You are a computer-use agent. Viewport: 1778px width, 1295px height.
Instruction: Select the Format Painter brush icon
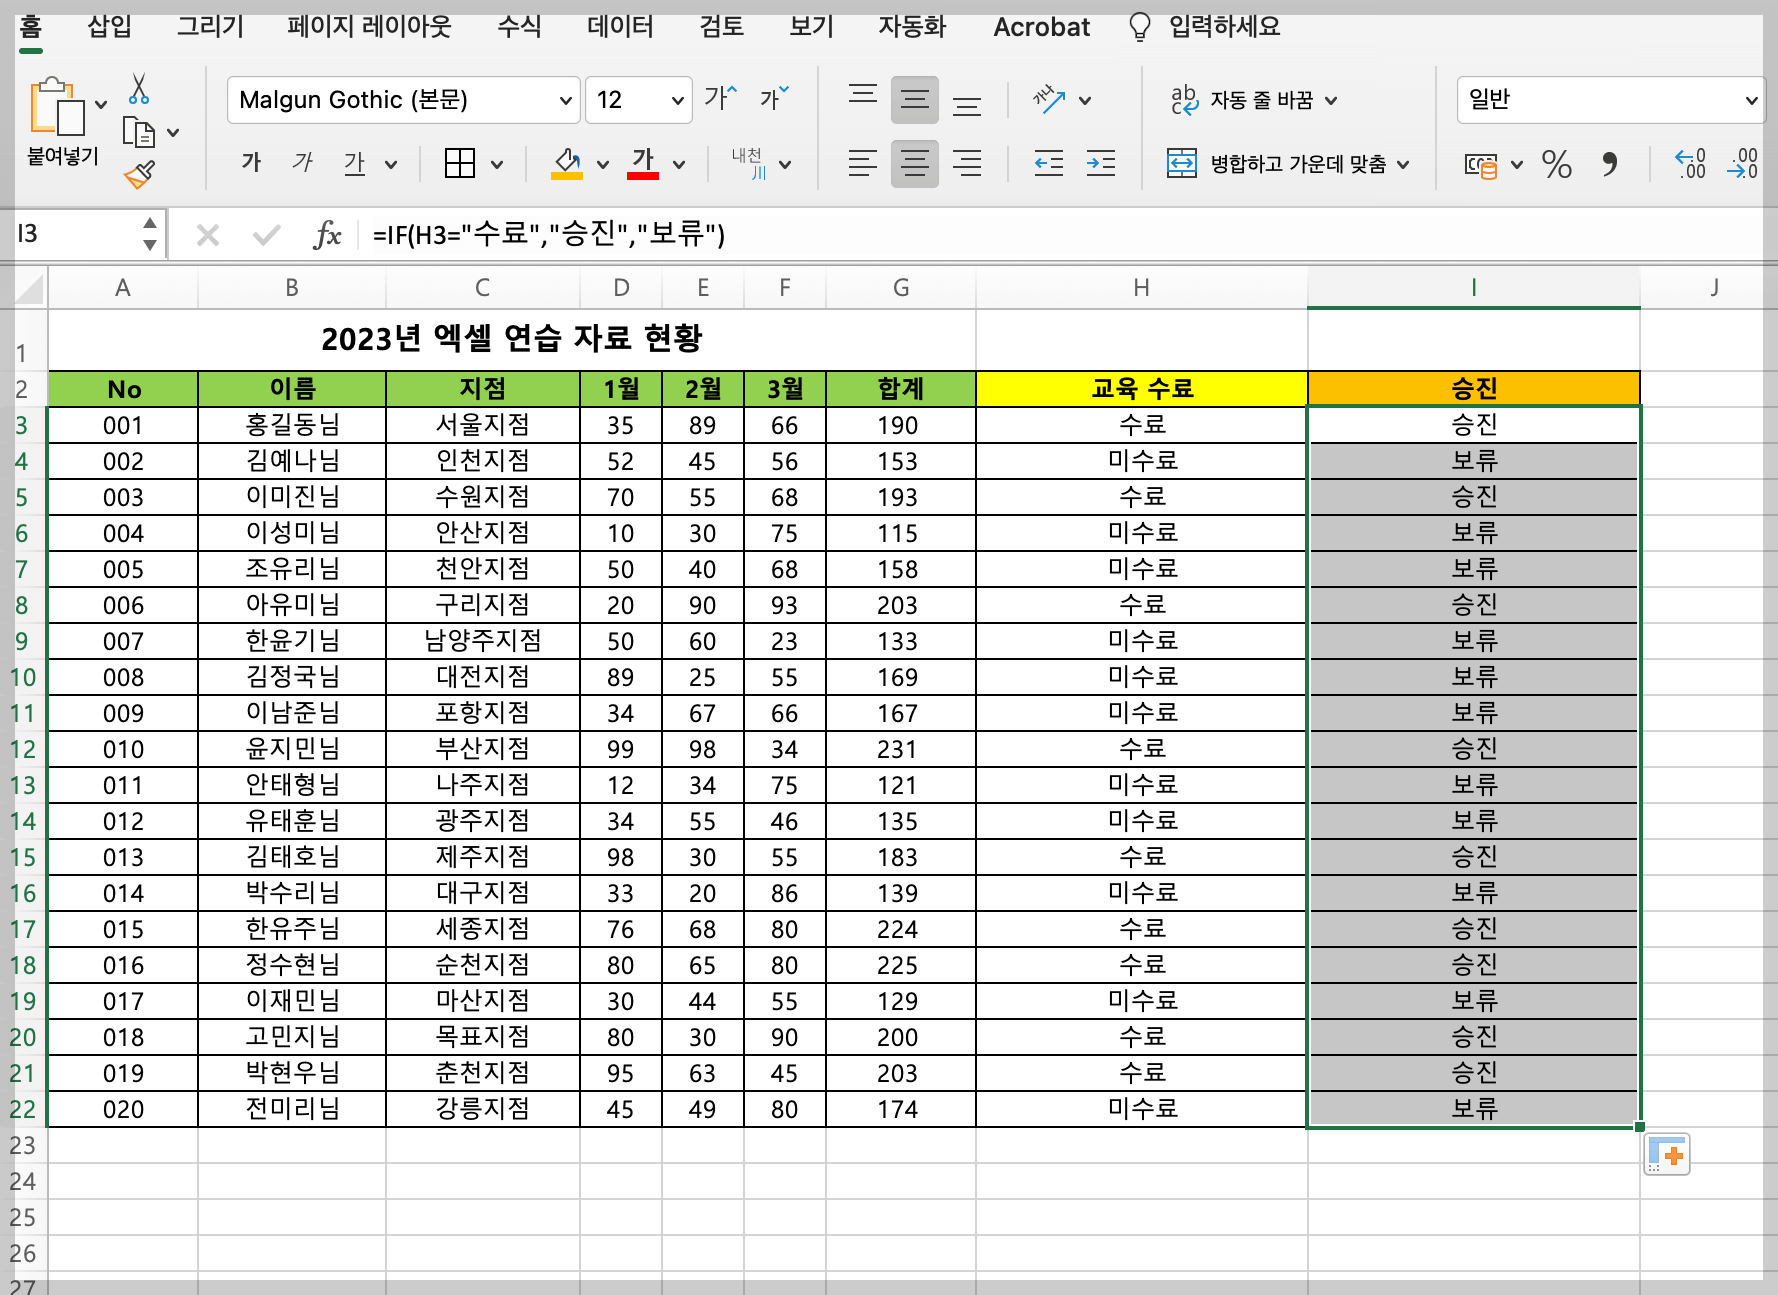(139, 172)
